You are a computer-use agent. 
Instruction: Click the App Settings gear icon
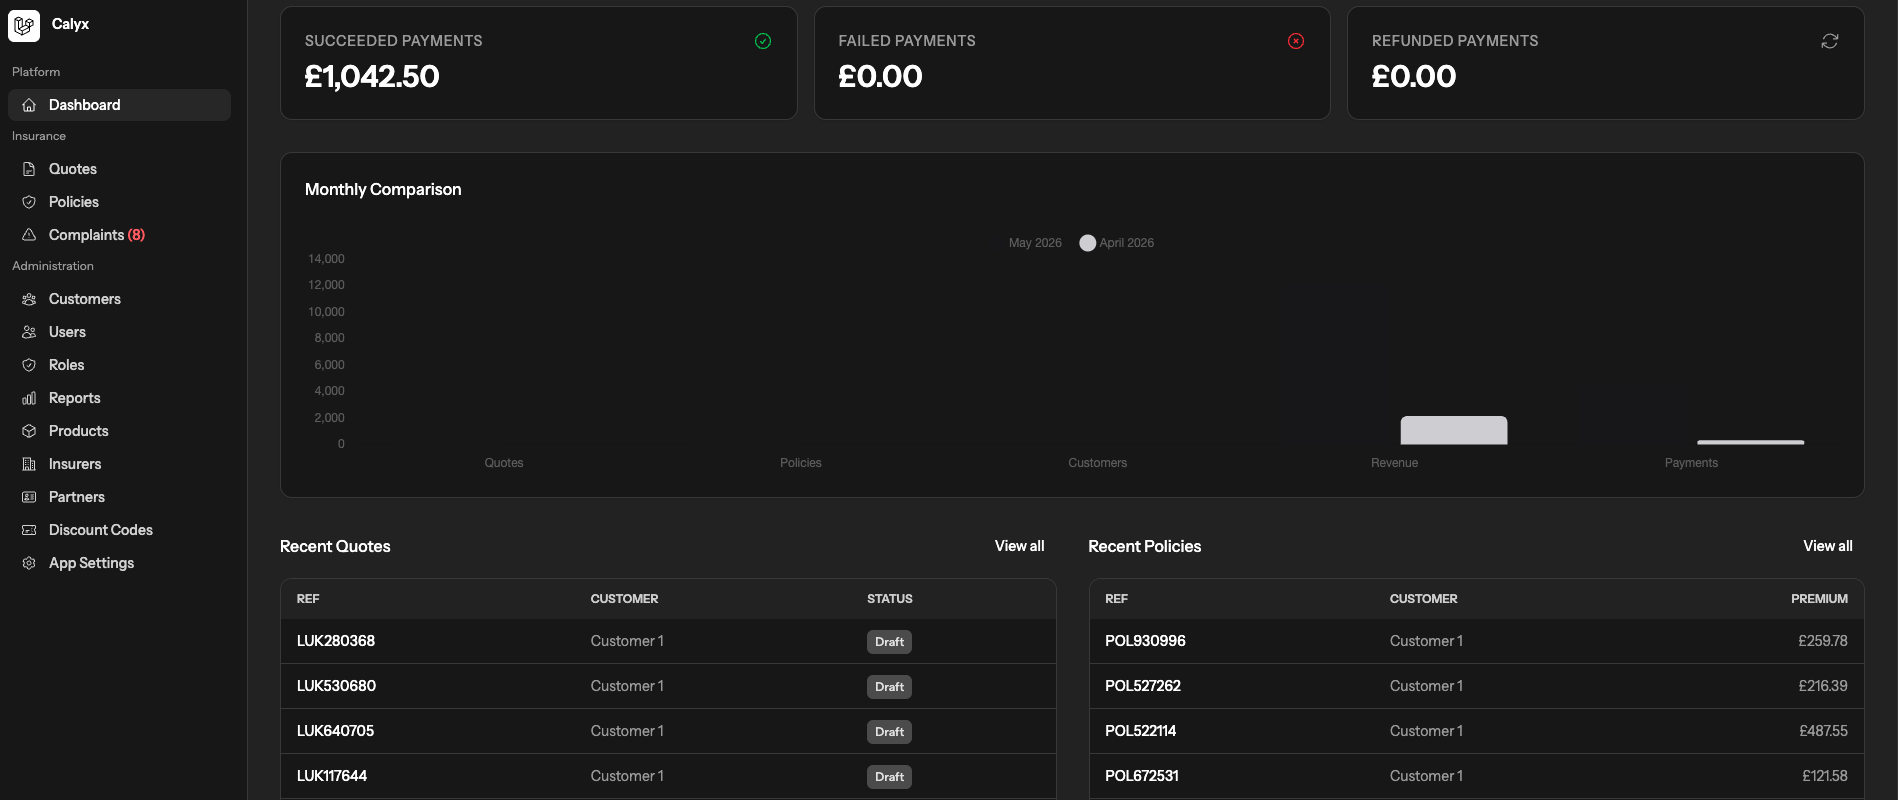pos(29,563)
